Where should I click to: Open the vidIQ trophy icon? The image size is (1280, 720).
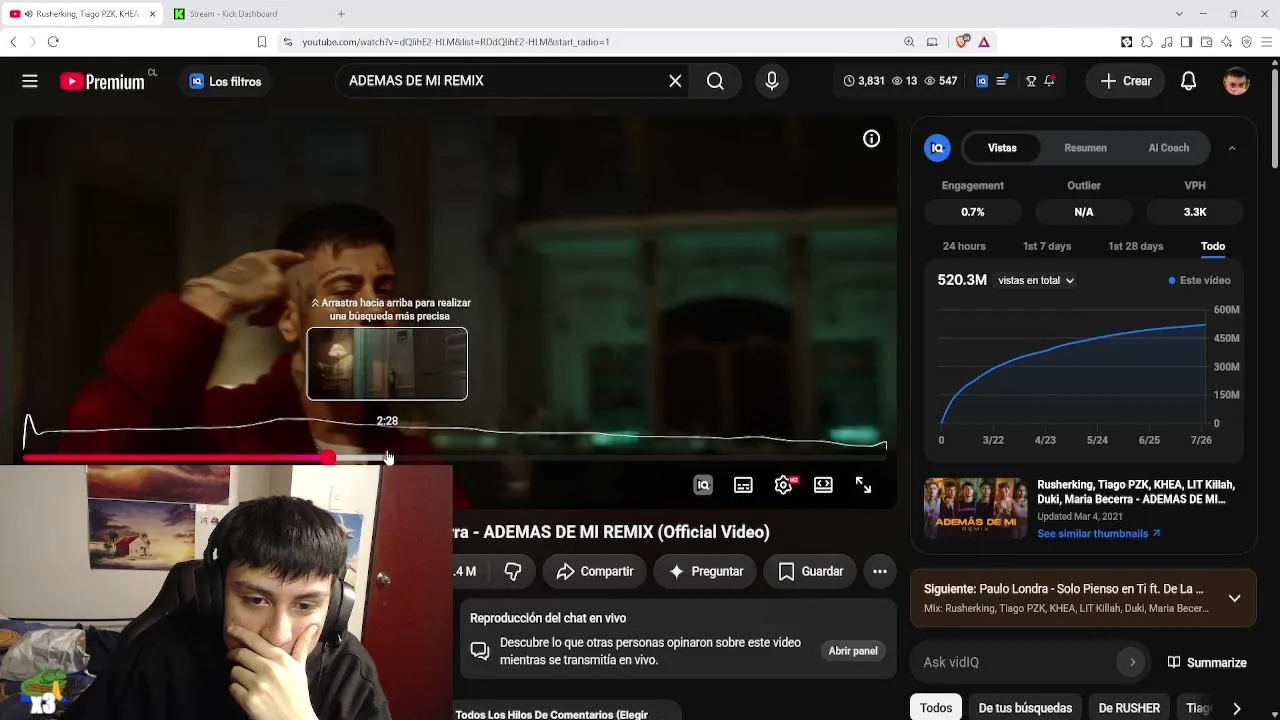click(x=1031, y=81)
